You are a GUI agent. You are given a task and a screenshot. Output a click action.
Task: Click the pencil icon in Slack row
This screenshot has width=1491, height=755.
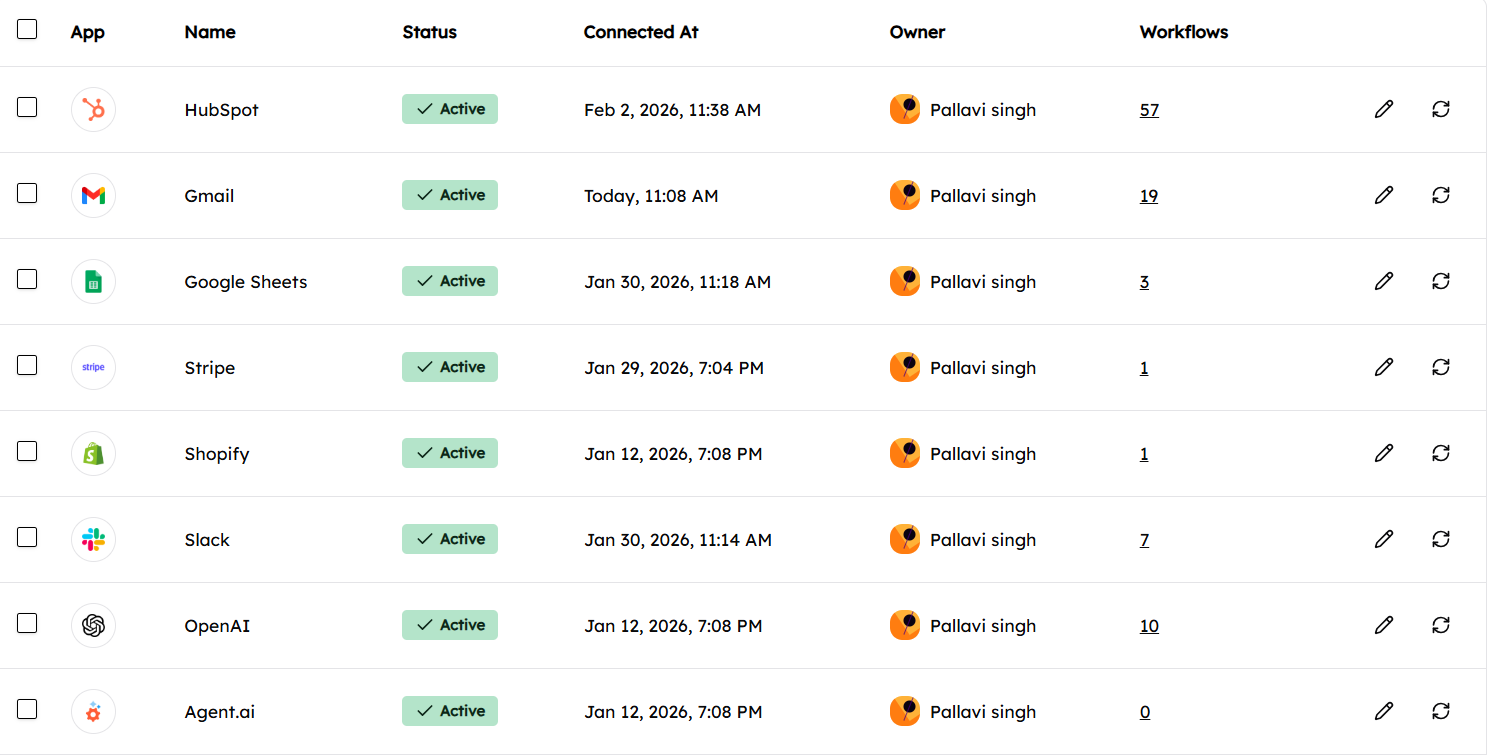(x=1383, y=539)
